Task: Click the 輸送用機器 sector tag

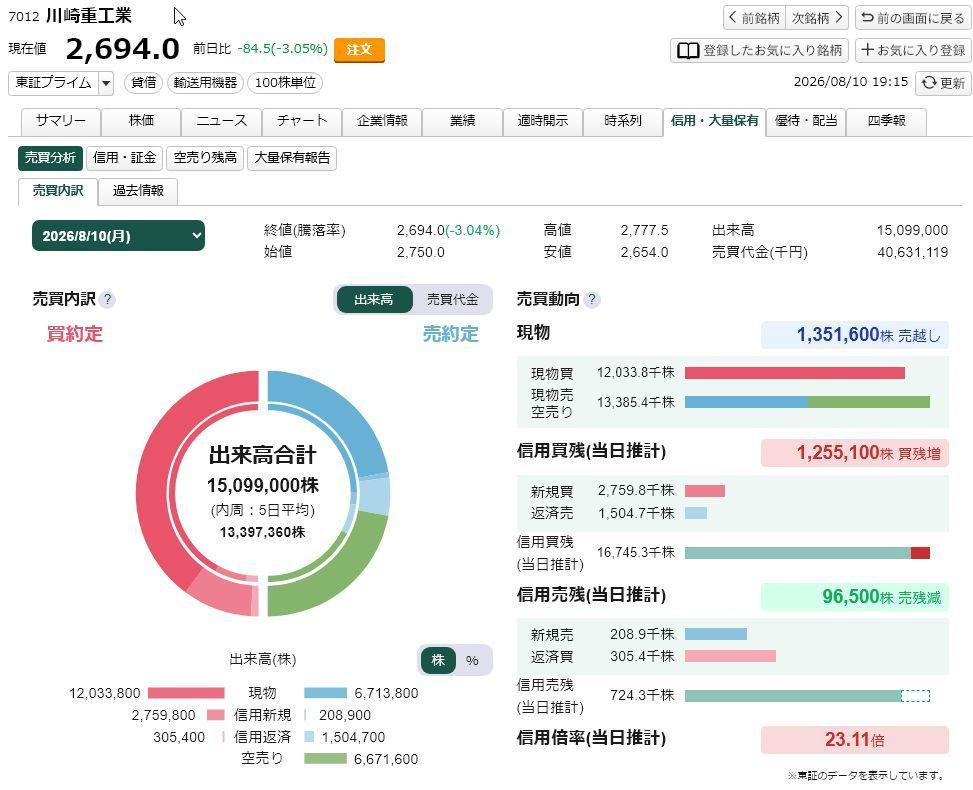Action: (205, 83)
